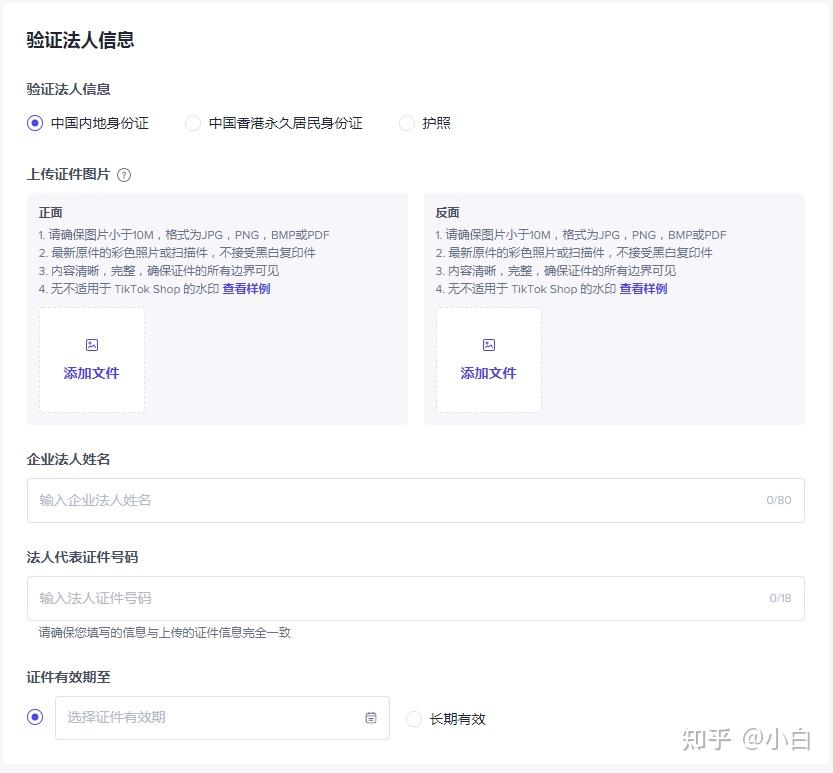
Task: Focus the 法人代表证件号码 input field
Action: 416,598
